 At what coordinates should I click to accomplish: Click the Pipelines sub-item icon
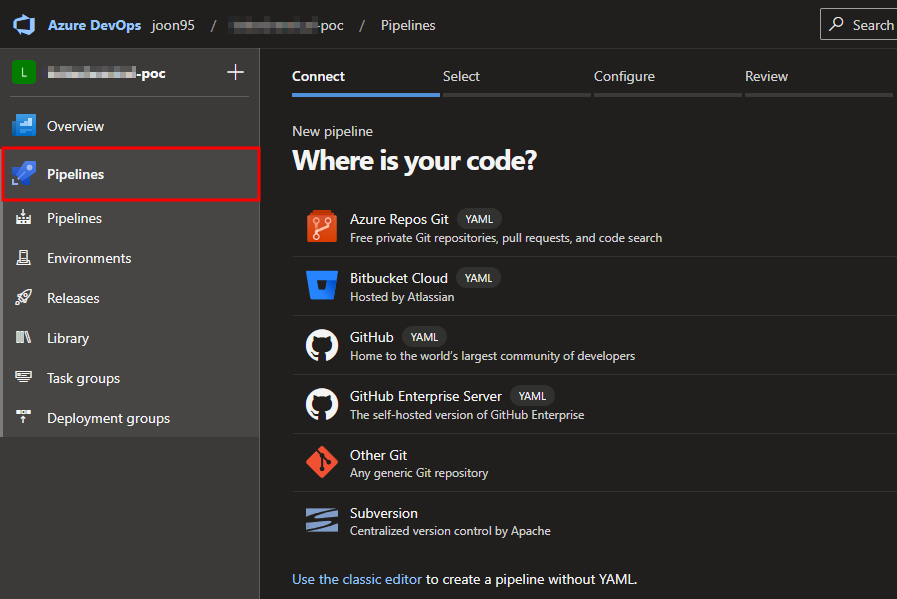[23, 217]
